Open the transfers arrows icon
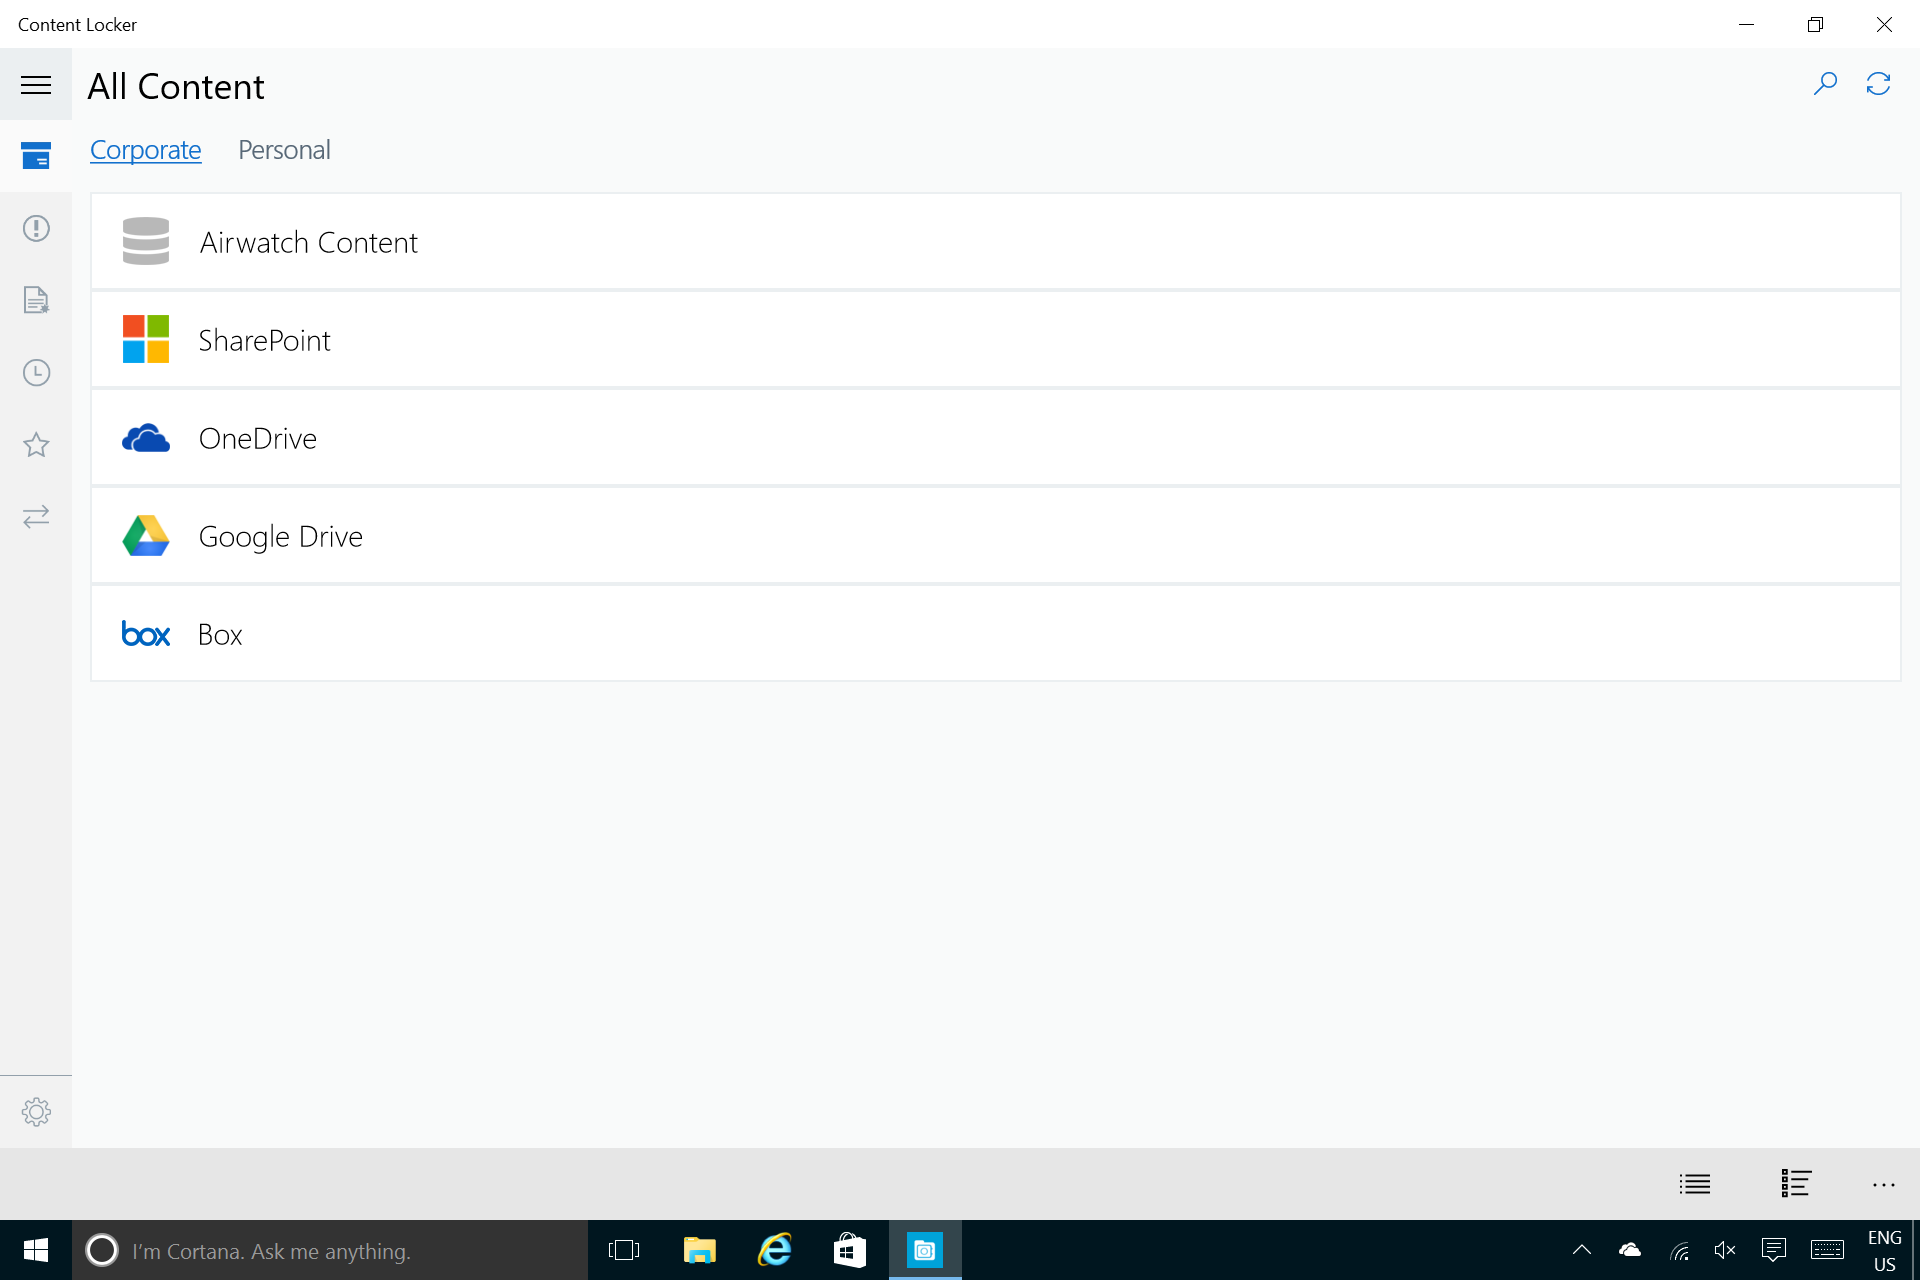The width and height of the screenshot is (1920, 1280). click(36, 517)
